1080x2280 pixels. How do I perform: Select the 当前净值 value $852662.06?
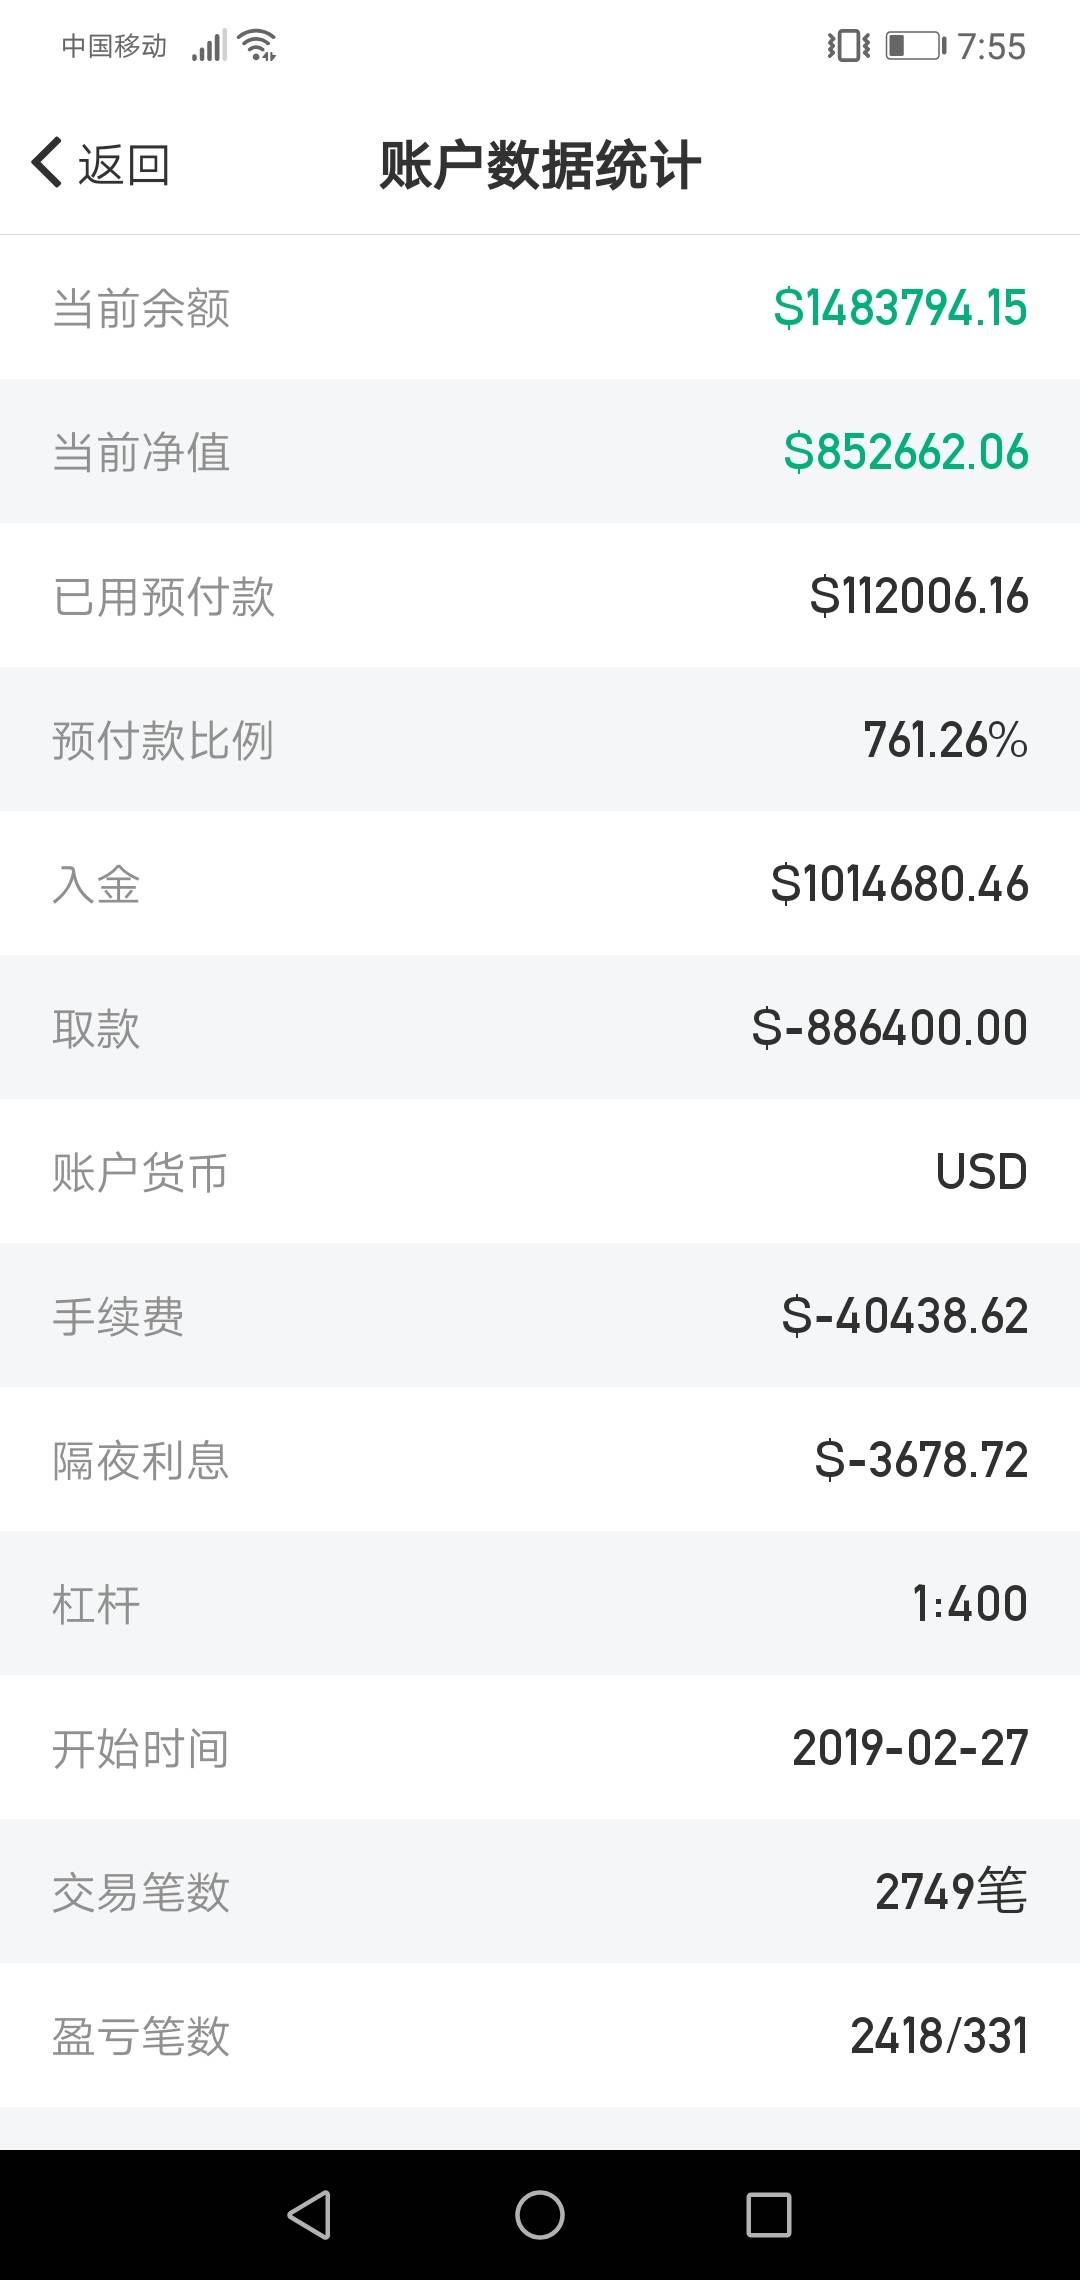[x=906, y=452]
